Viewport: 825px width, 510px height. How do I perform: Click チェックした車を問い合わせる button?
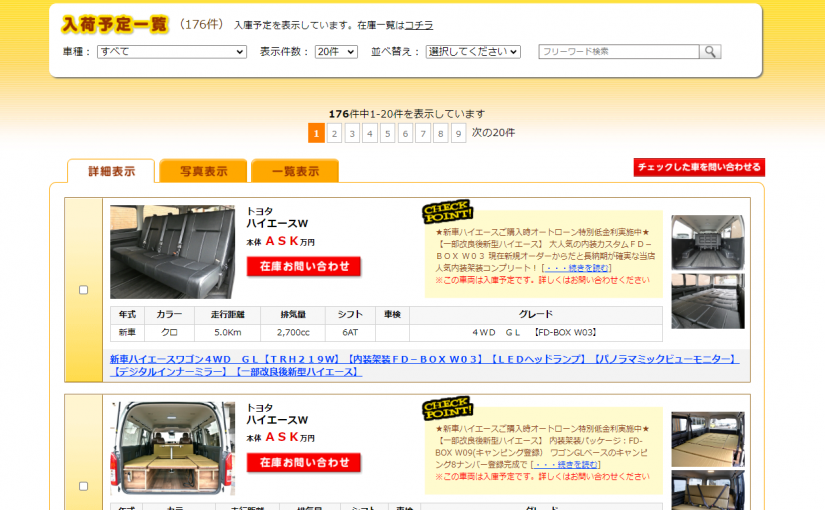pyautogui.click(x=699, y=167)
